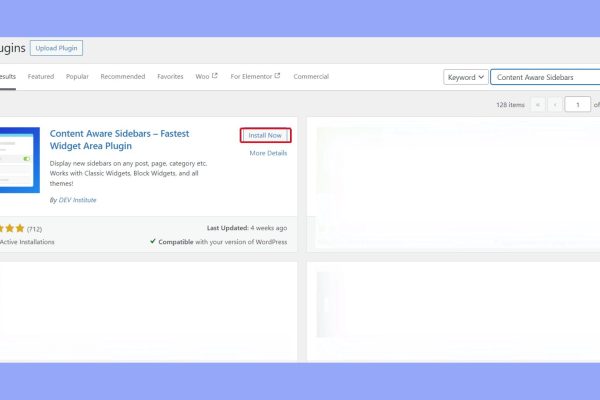600x400 pixels.
Task: Click the previous page arrow button
Action: tap(555, 104)
